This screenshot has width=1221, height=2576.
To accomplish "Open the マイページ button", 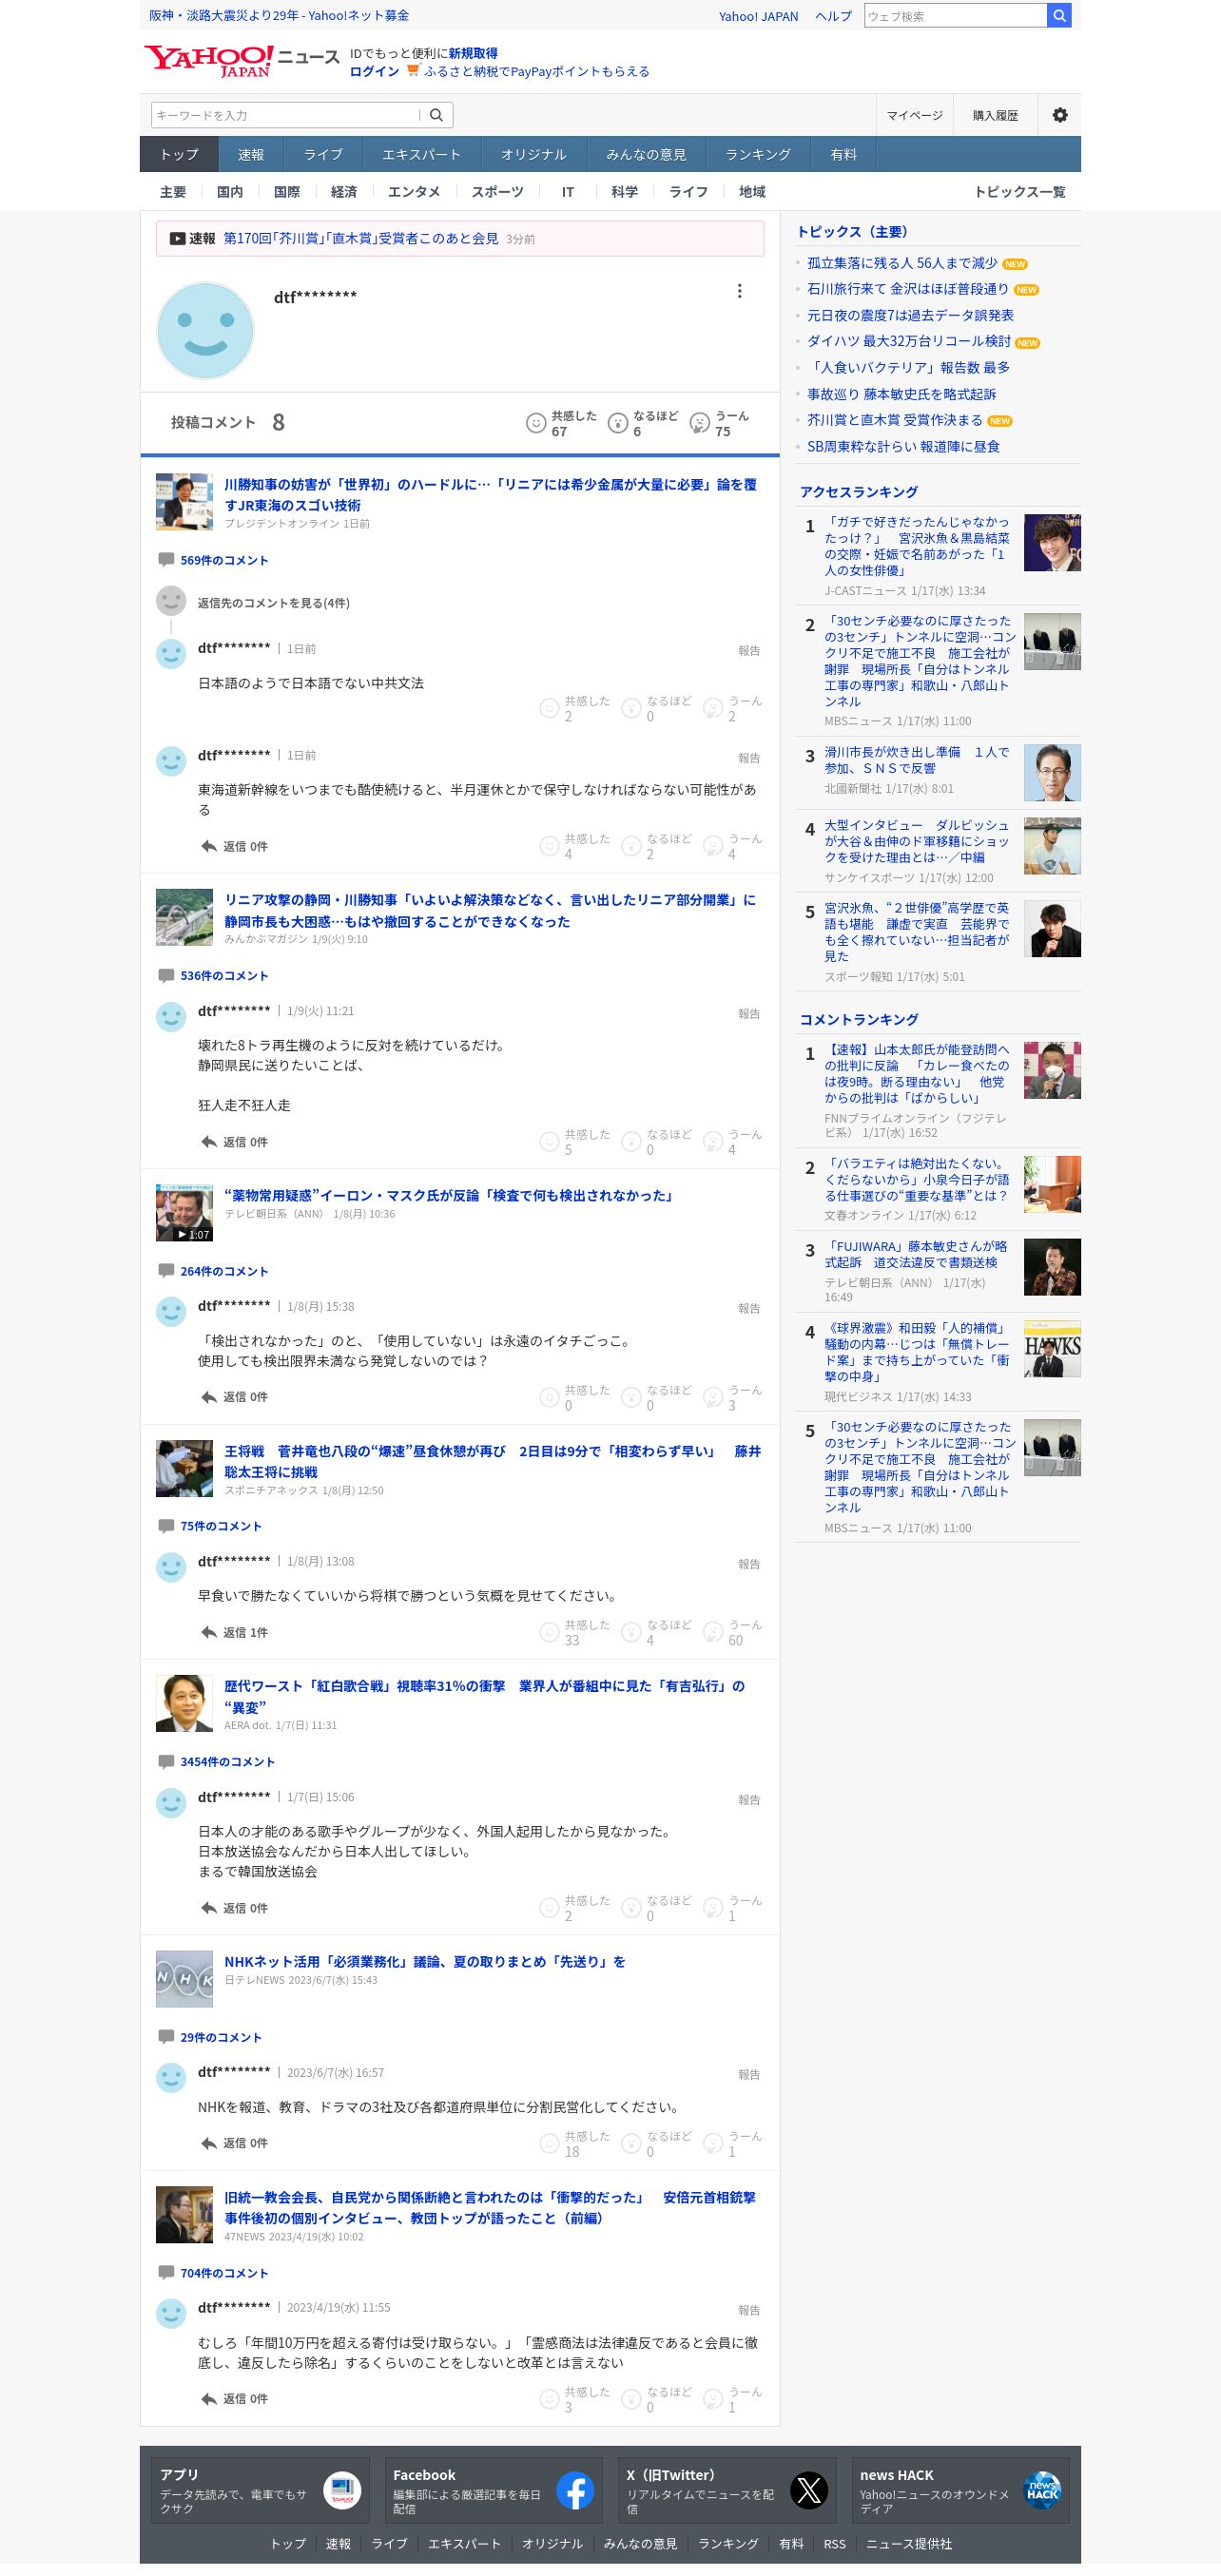I will coord(915,115).
